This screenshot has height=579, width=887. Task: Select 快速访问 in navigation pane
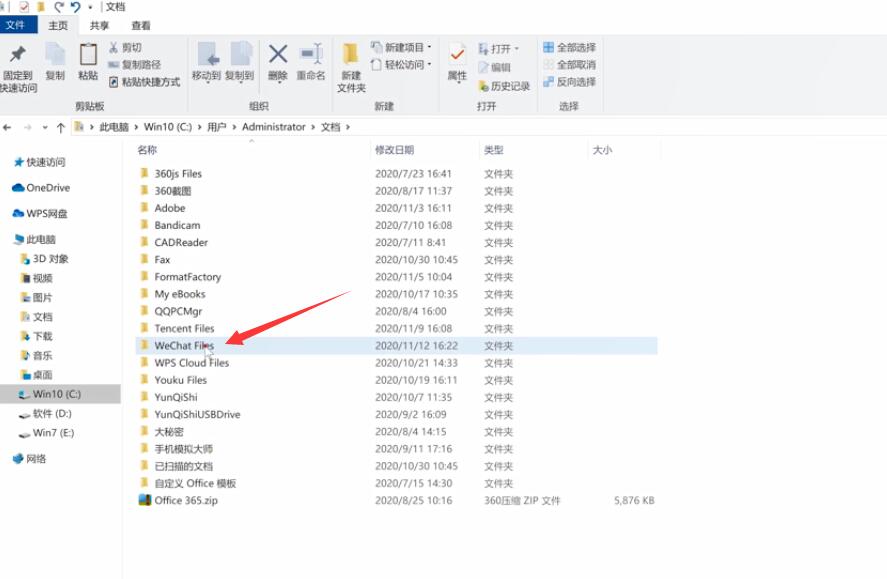tap(39, 162)
